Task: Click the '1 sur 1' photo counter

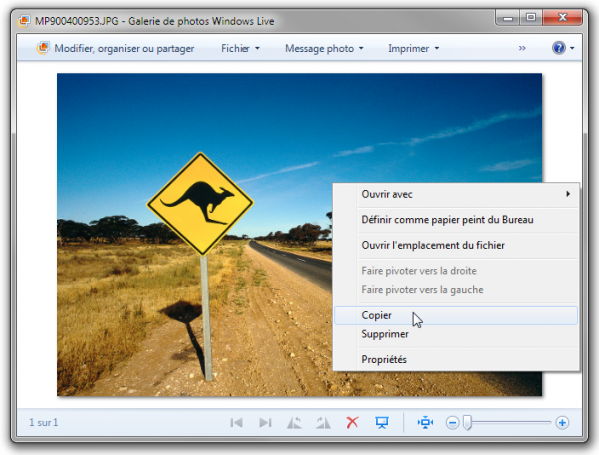Action: point(44,423)
